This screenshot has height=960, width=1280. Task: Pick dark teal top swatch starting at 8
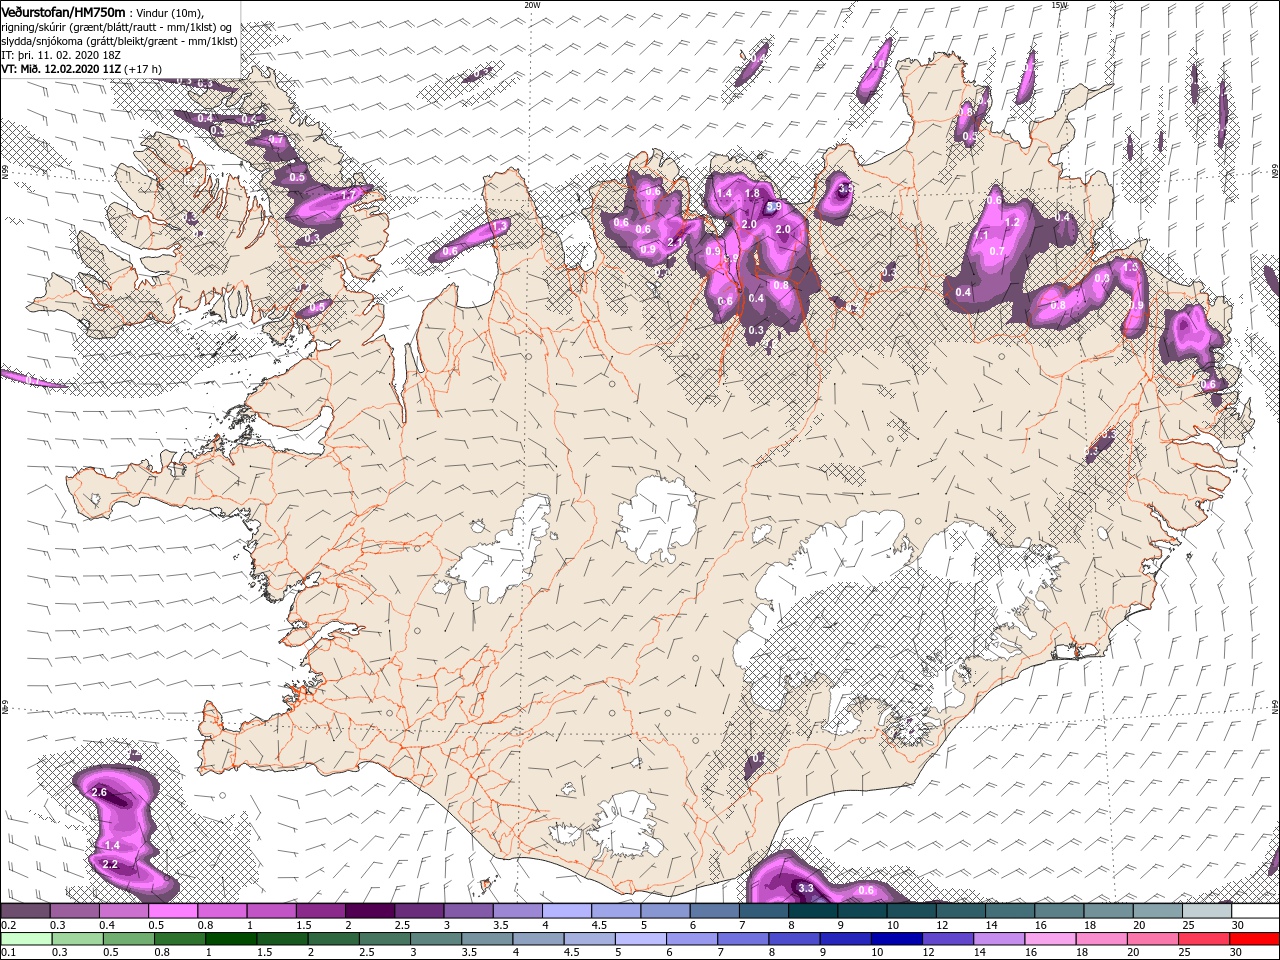point(812,911)
